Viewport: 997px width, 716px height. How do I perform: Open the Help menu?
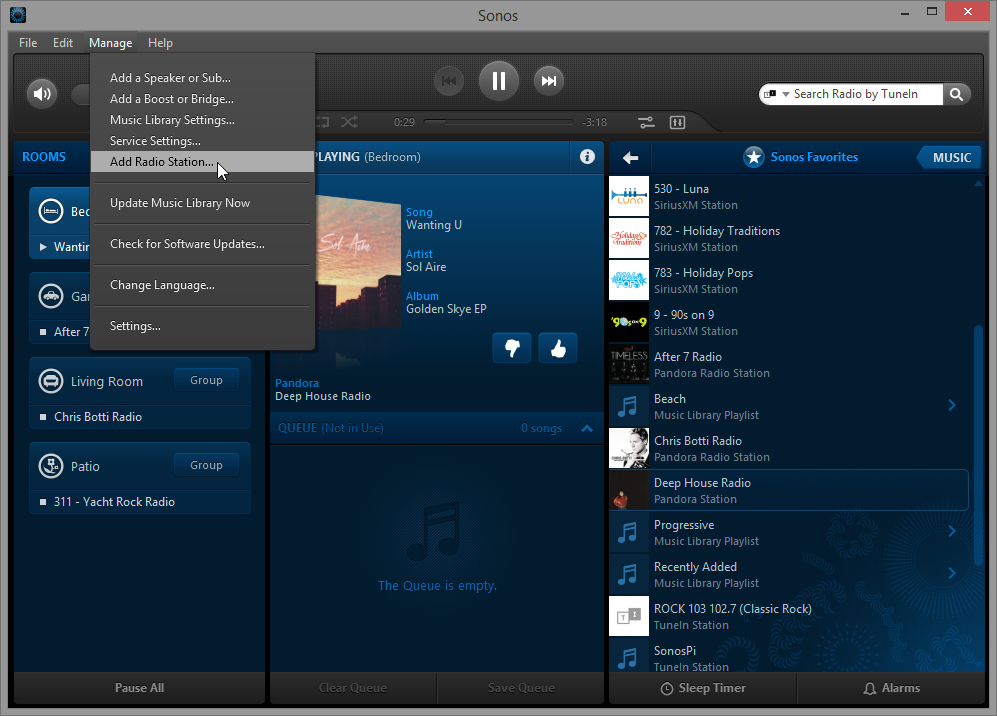click(160, 43)
